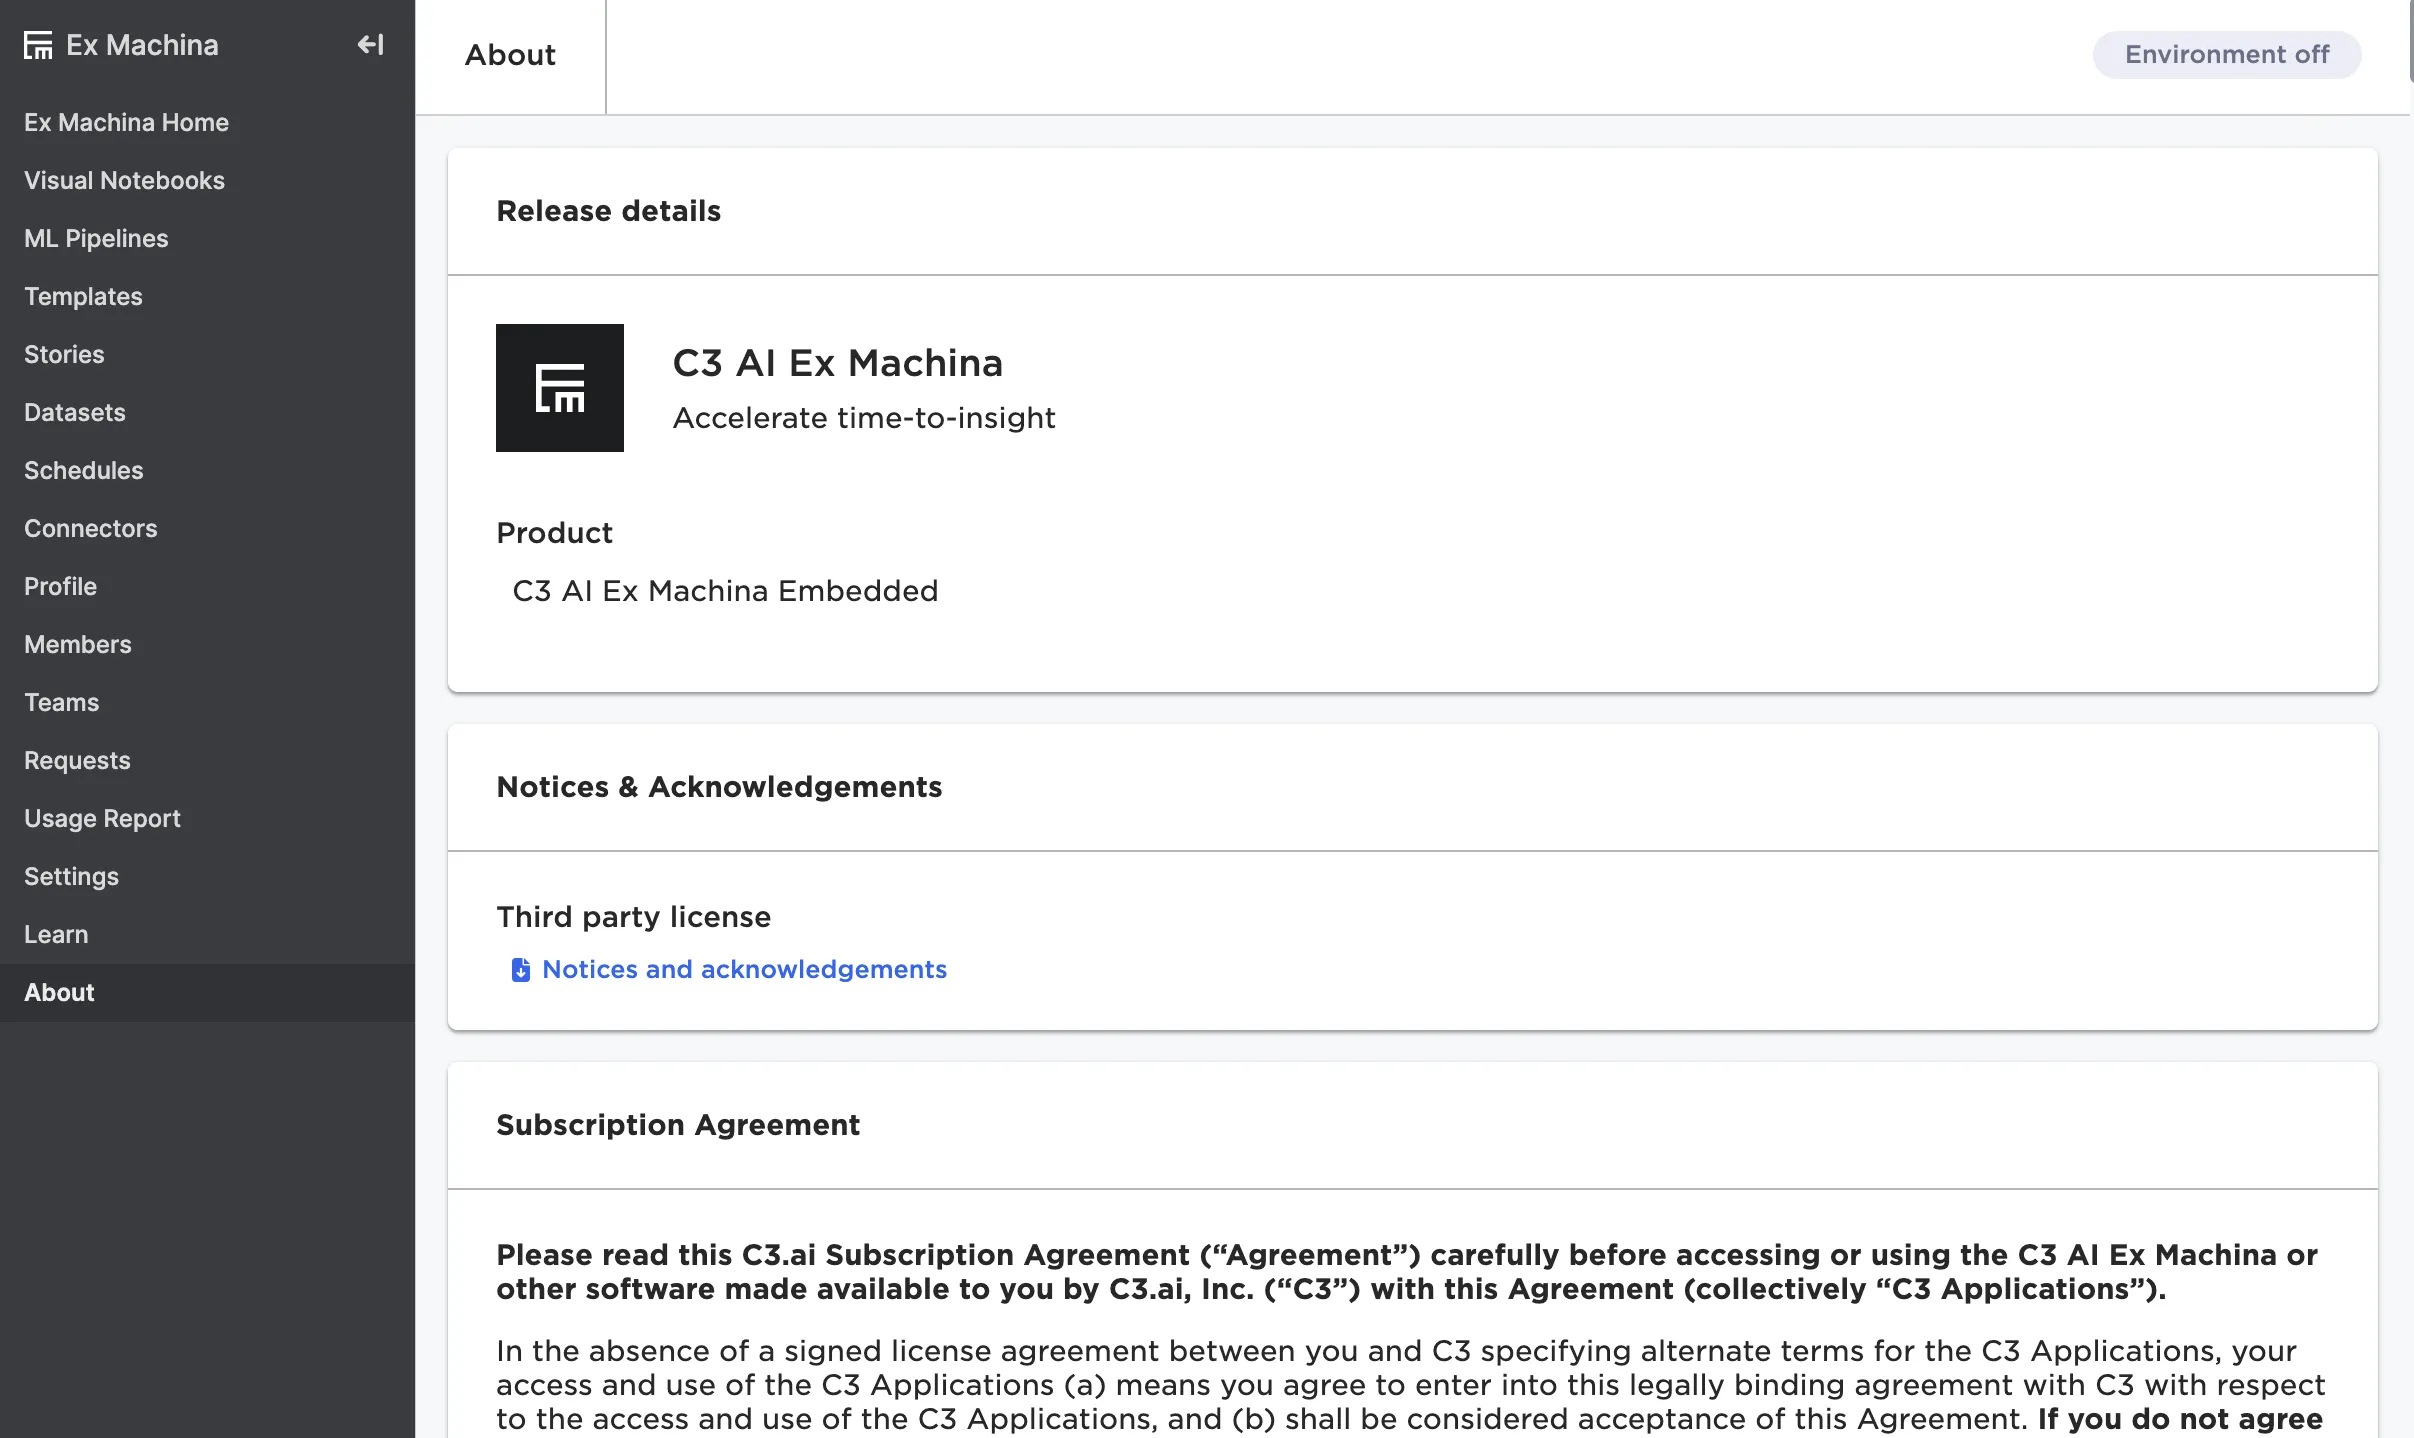
Task: Collapse the sidebar with the arrow icon
Action: [371, 45]
